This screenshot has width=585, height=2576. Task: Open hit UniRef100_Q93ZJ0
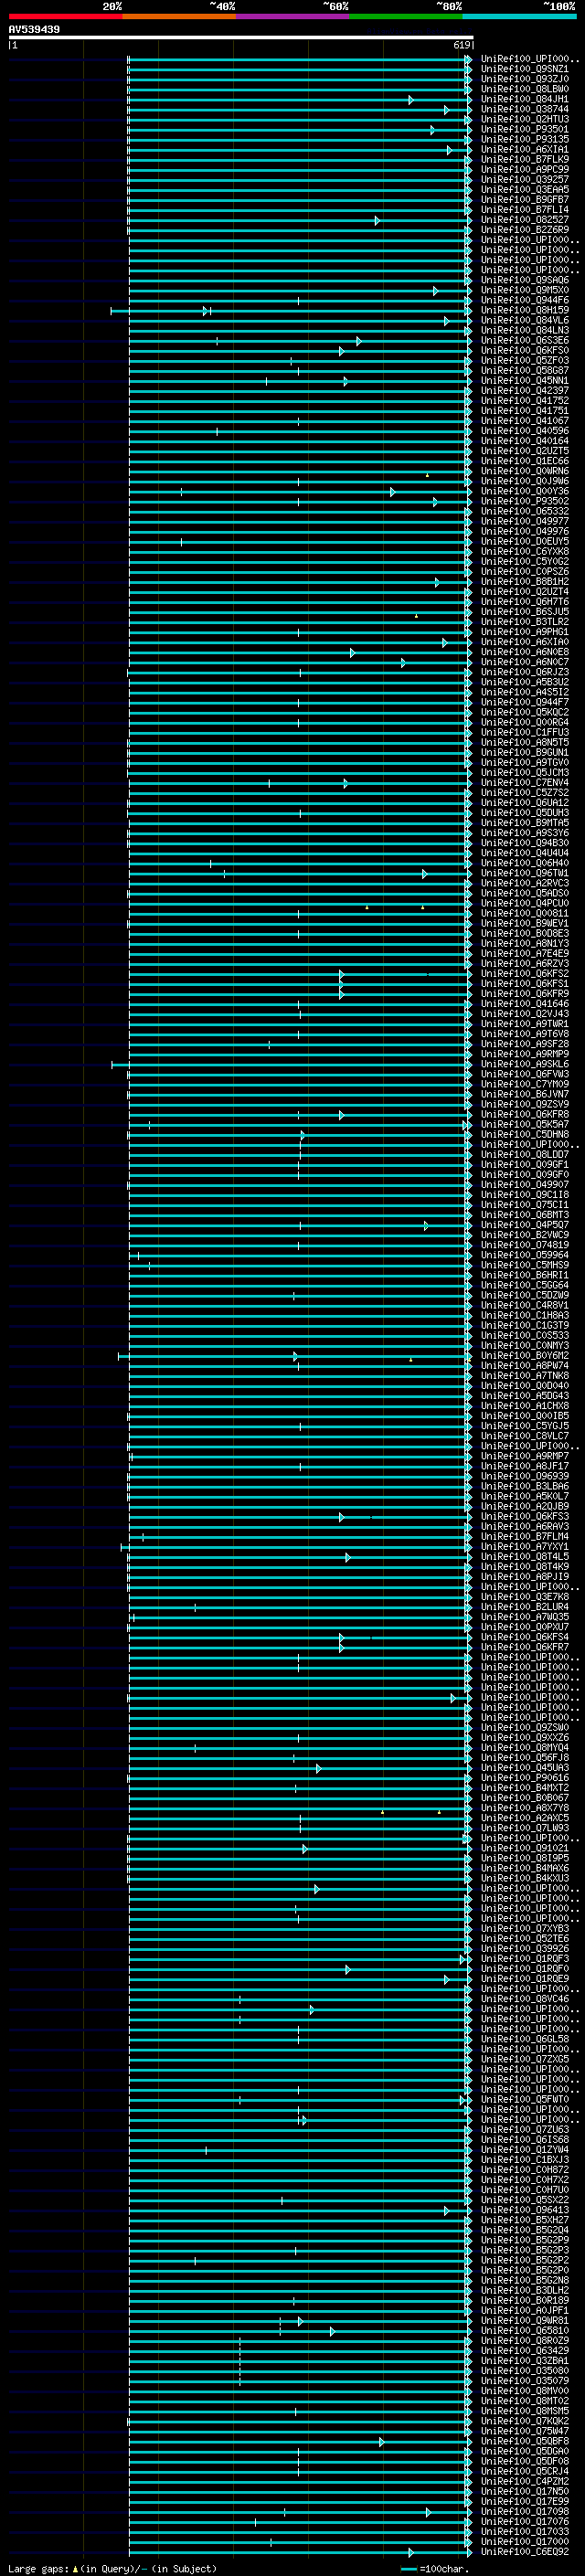[x=525, y=79]
